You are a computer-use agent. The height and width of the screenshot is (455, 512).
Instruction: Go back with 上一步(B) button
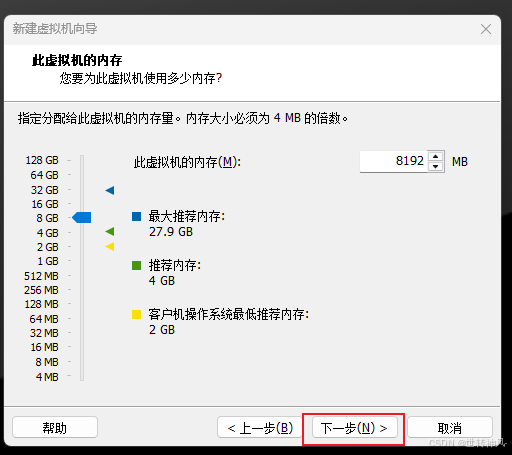click(260, 428)
